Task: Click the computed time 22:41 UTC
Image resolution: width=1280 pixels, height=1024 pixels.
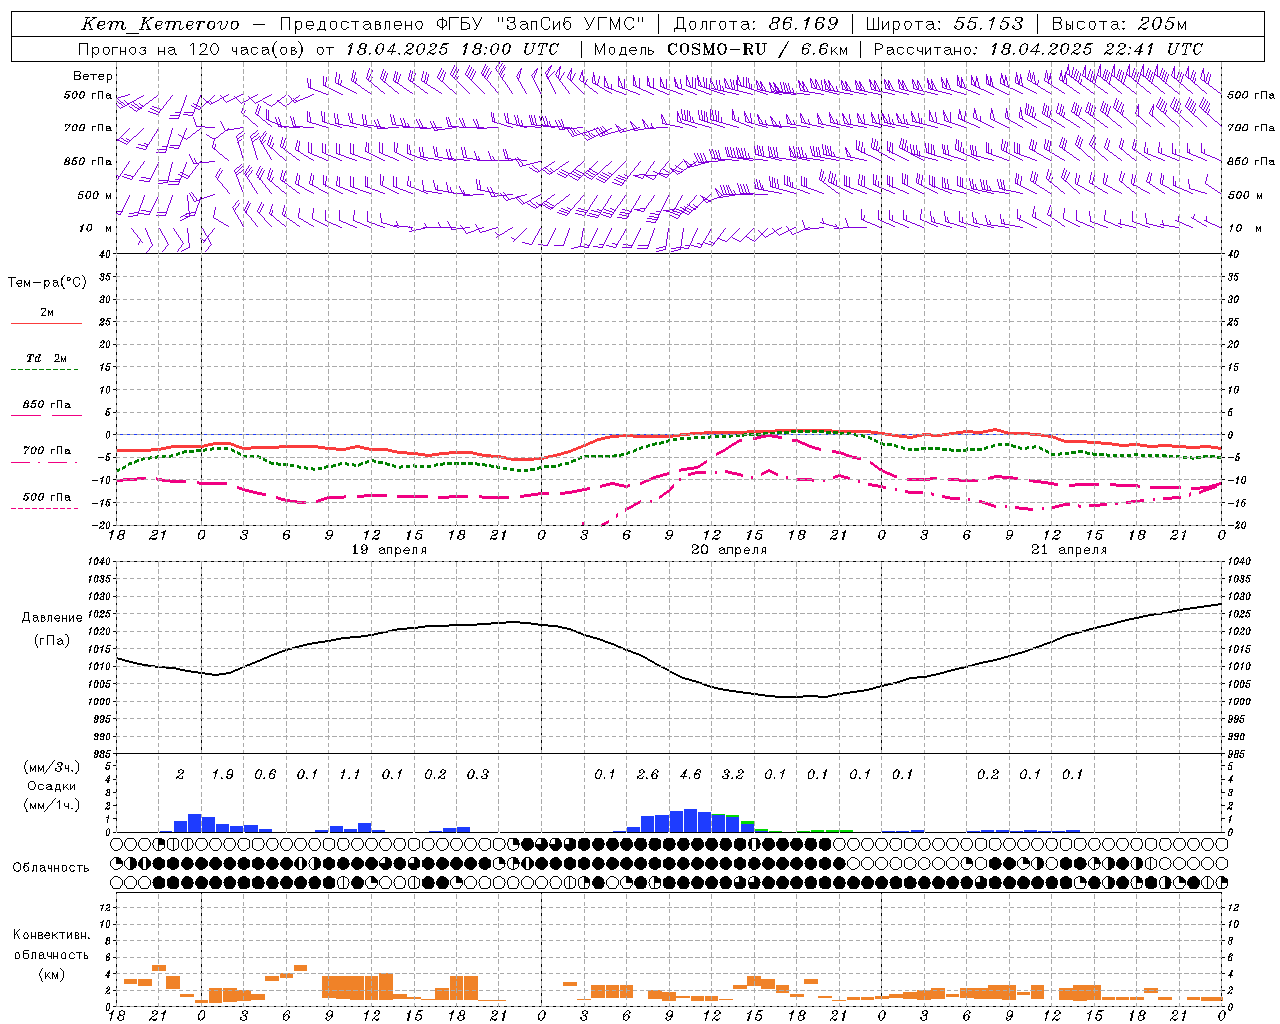Action: (x=1153, y=48)
